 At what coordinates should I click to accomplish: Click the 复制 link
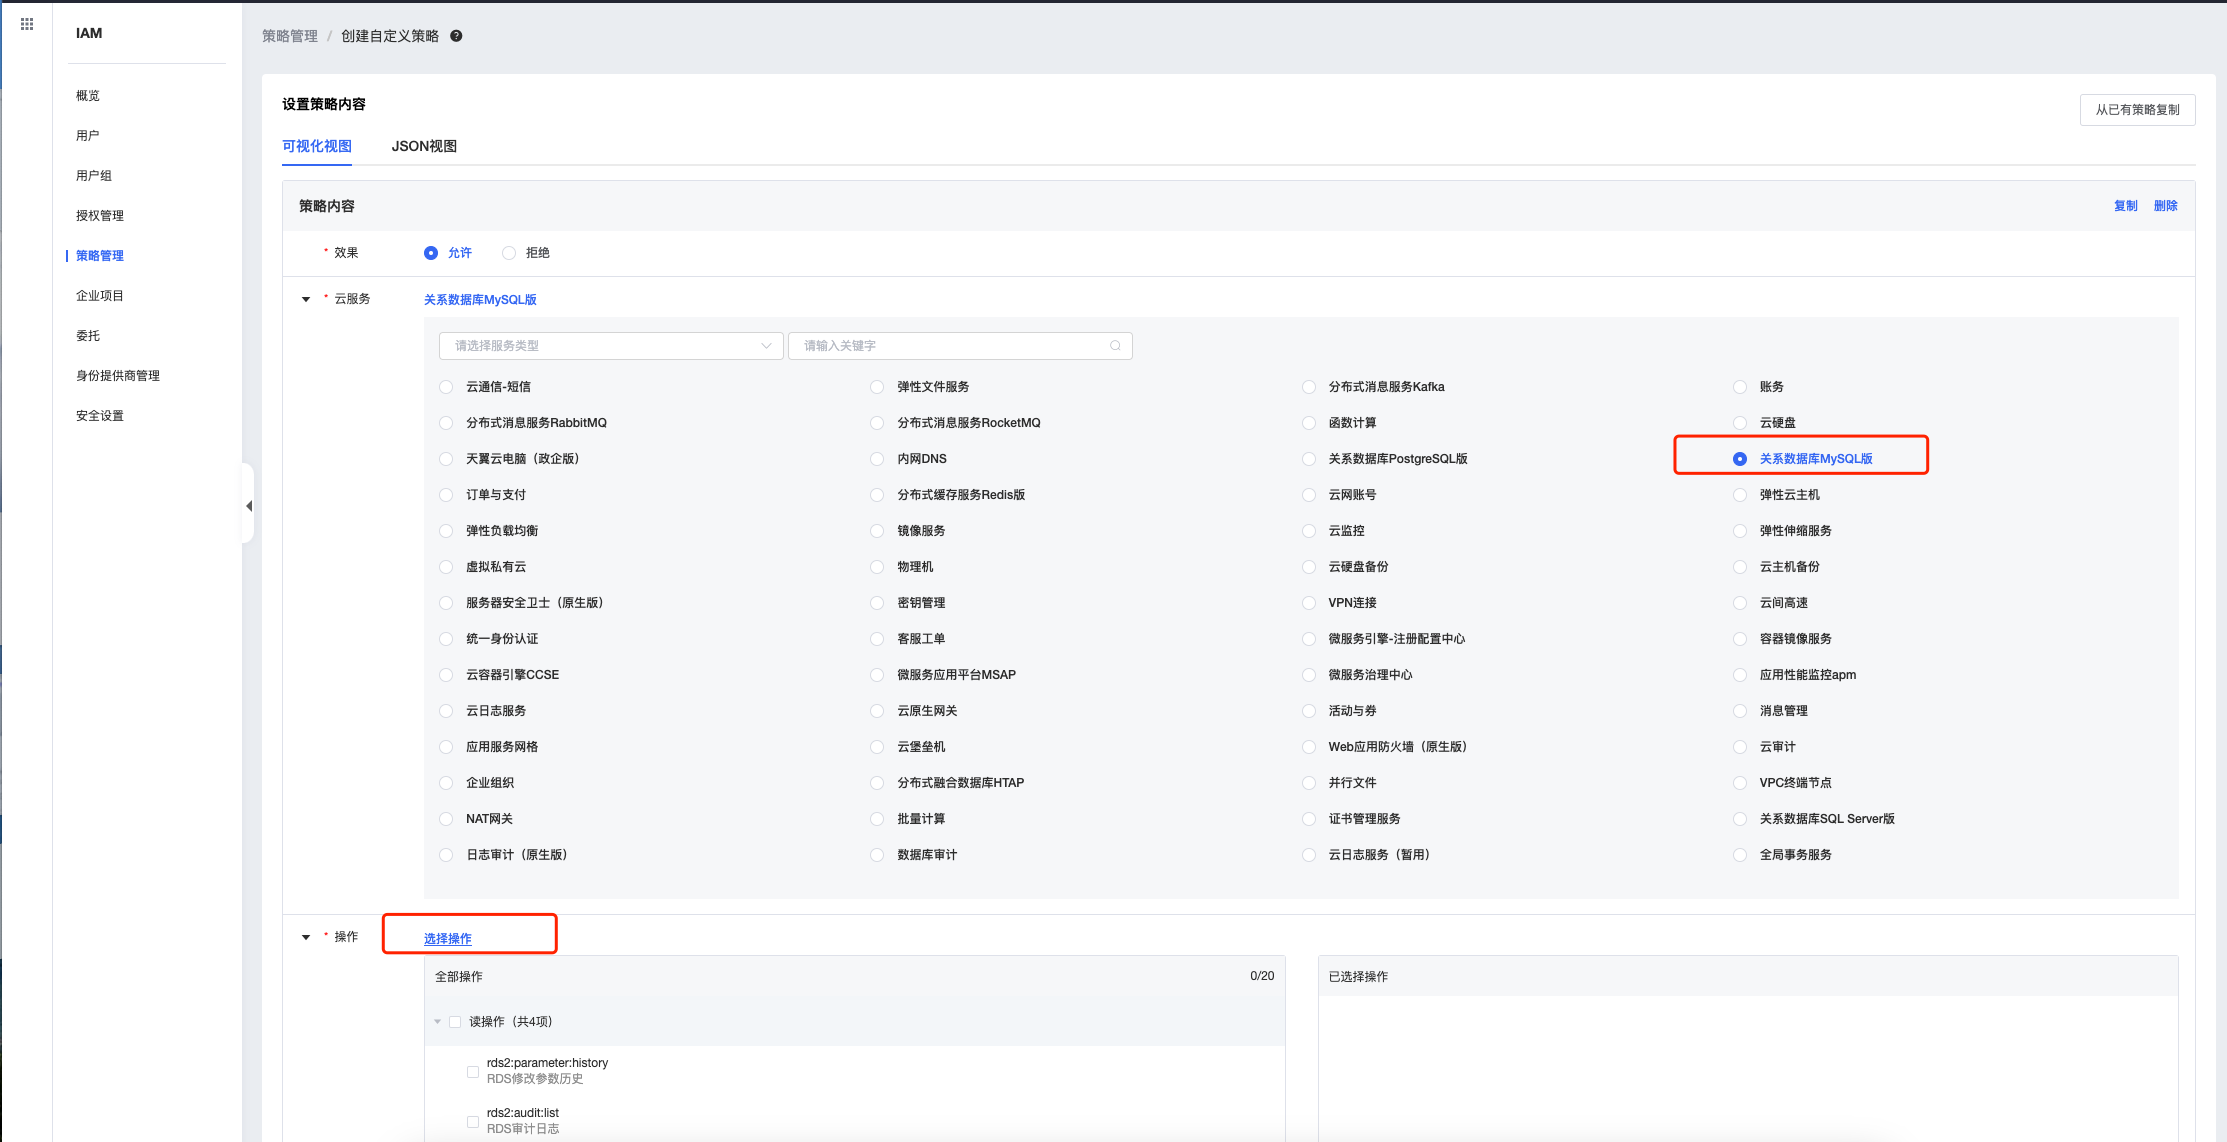pyautogui.click(x=2125, y=206)
